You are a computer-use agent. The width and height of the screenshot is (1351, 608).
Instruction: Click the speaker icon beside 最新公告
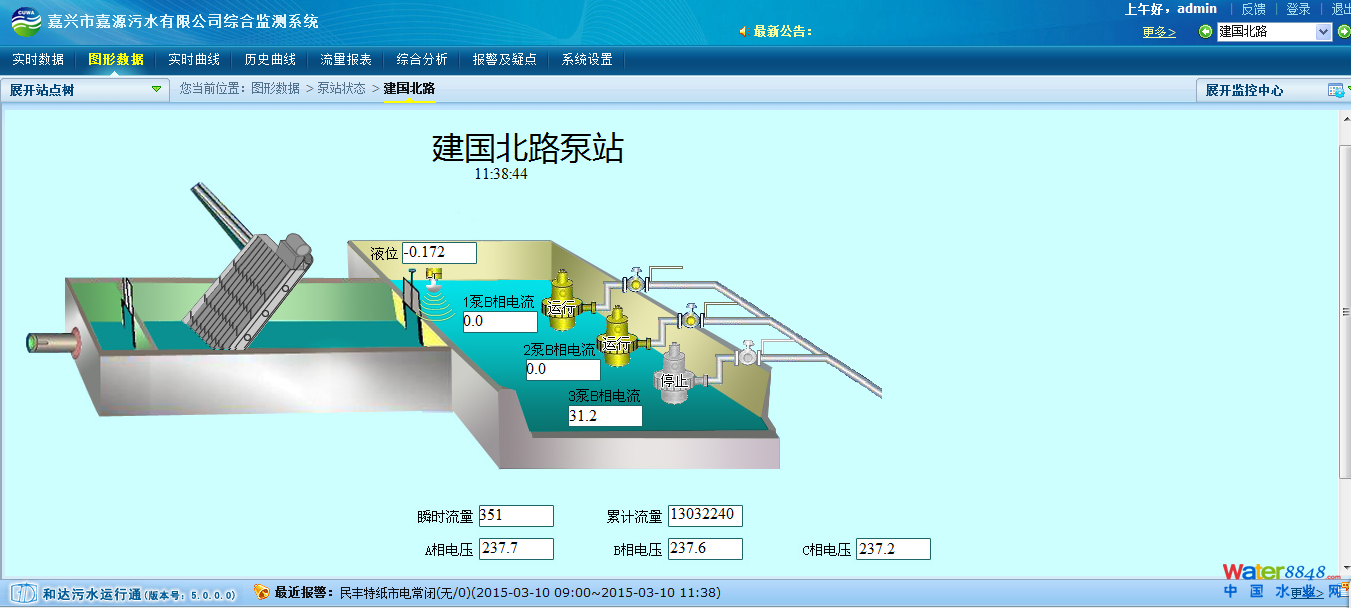click(x=743, y=32)
